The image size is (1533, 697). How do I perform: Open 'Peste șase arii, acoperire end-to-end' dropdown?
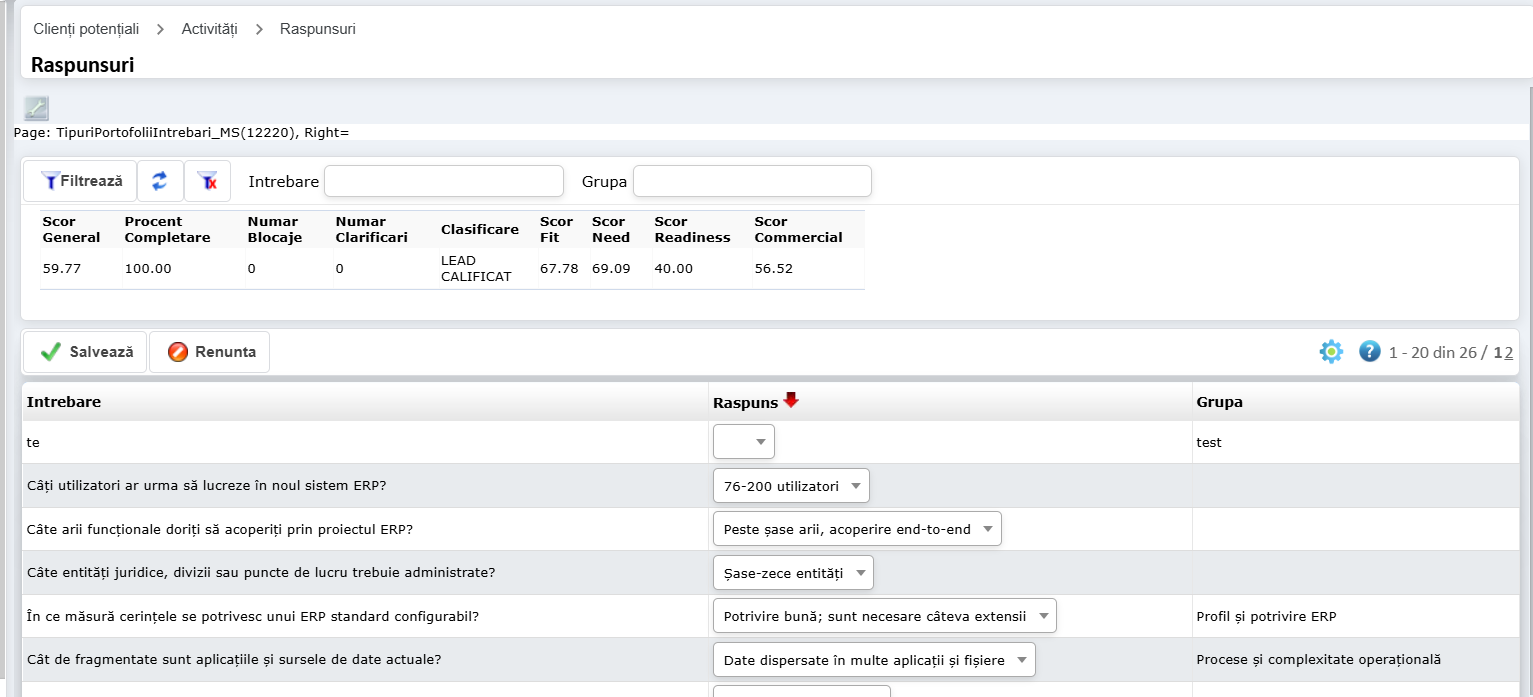click(857, 529)
